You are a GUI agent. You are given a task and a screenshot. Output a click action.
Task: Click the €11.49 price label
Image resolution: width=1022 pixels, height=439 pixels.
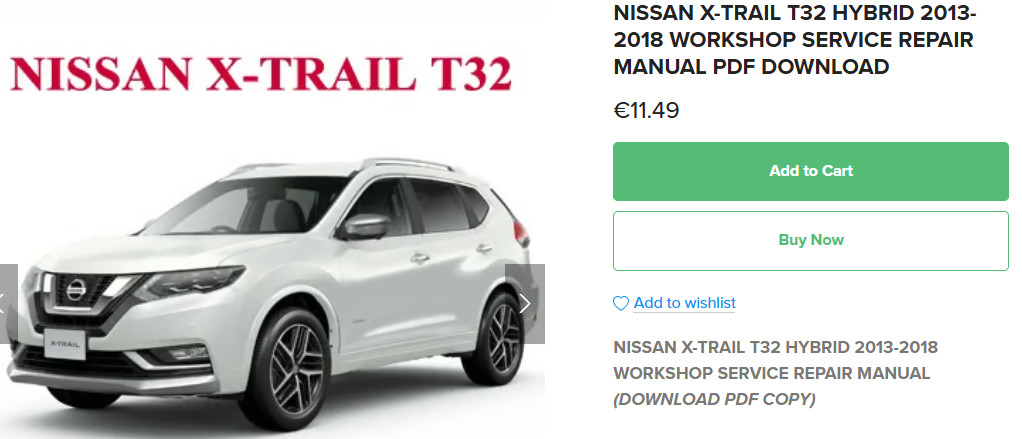click(x=646, y=111)
